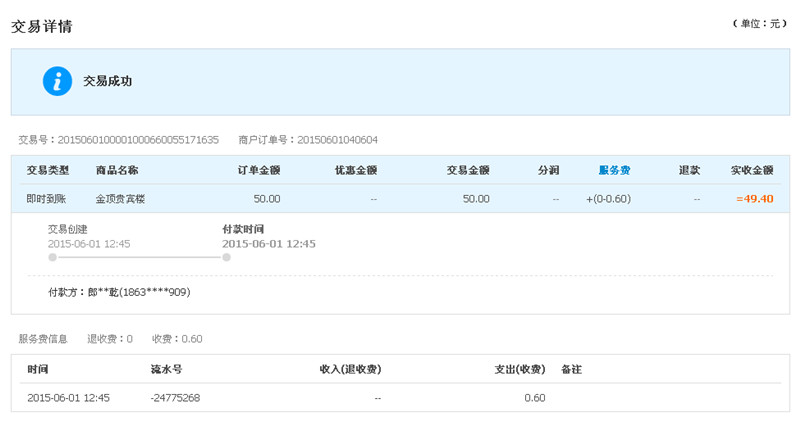
Task: Click the orange =49.40 received amount
Action: [x=755, y=199]
